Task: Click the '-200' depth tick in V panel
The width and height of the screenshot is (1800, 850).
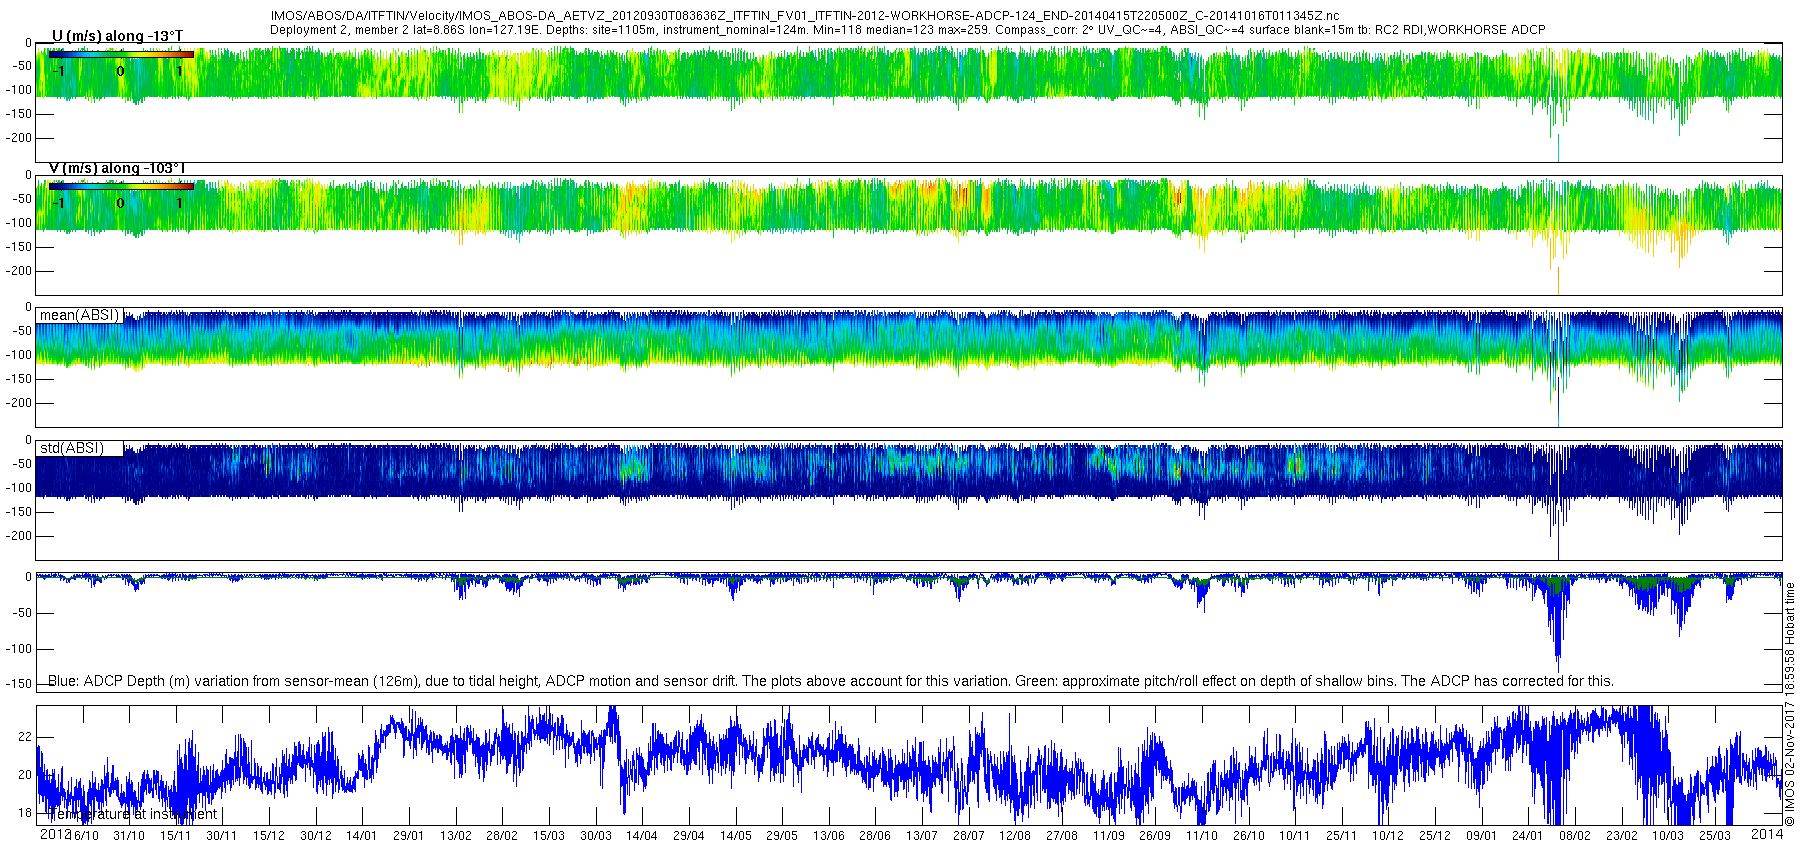Action: point(19,271)
